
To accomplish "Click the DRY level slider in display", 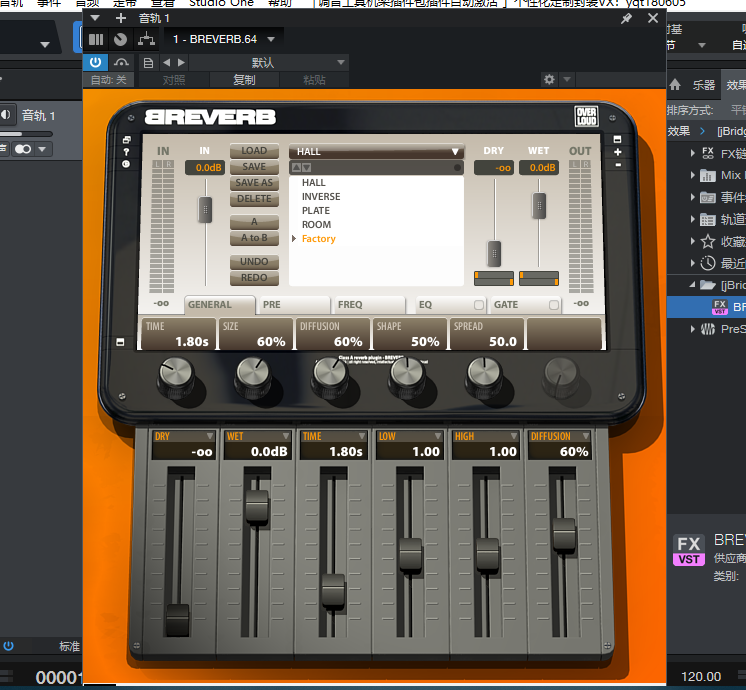I will (x=494, y=254).
